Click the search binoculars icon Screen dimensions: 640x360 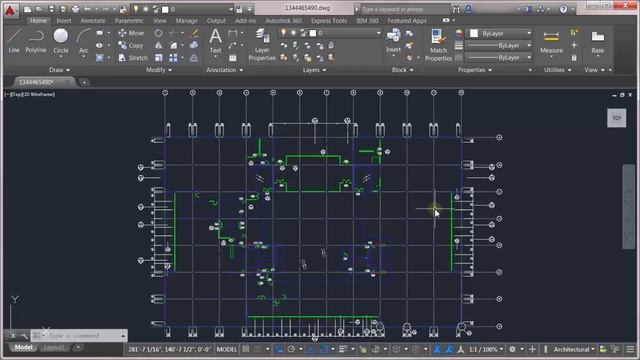[456, 9]
